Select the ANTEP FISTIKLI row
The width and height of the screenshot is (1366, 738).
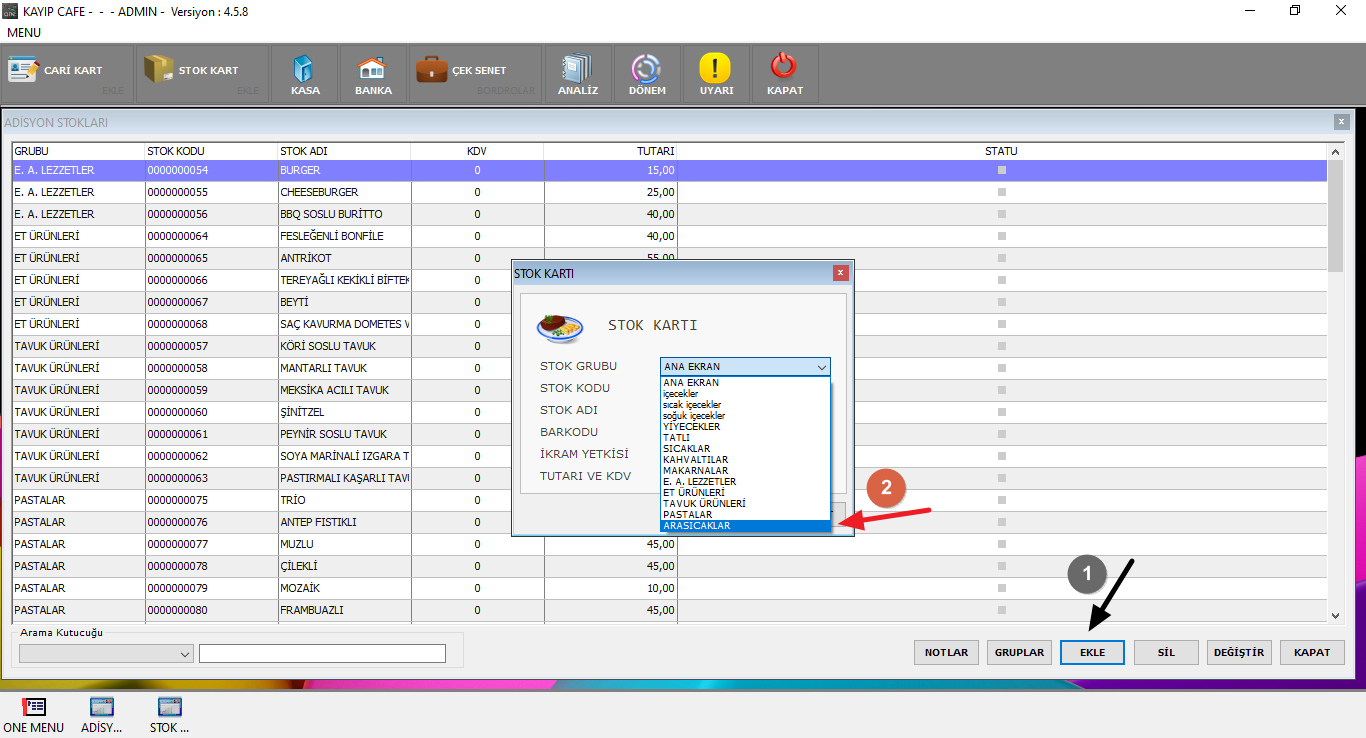click(670, 522)
